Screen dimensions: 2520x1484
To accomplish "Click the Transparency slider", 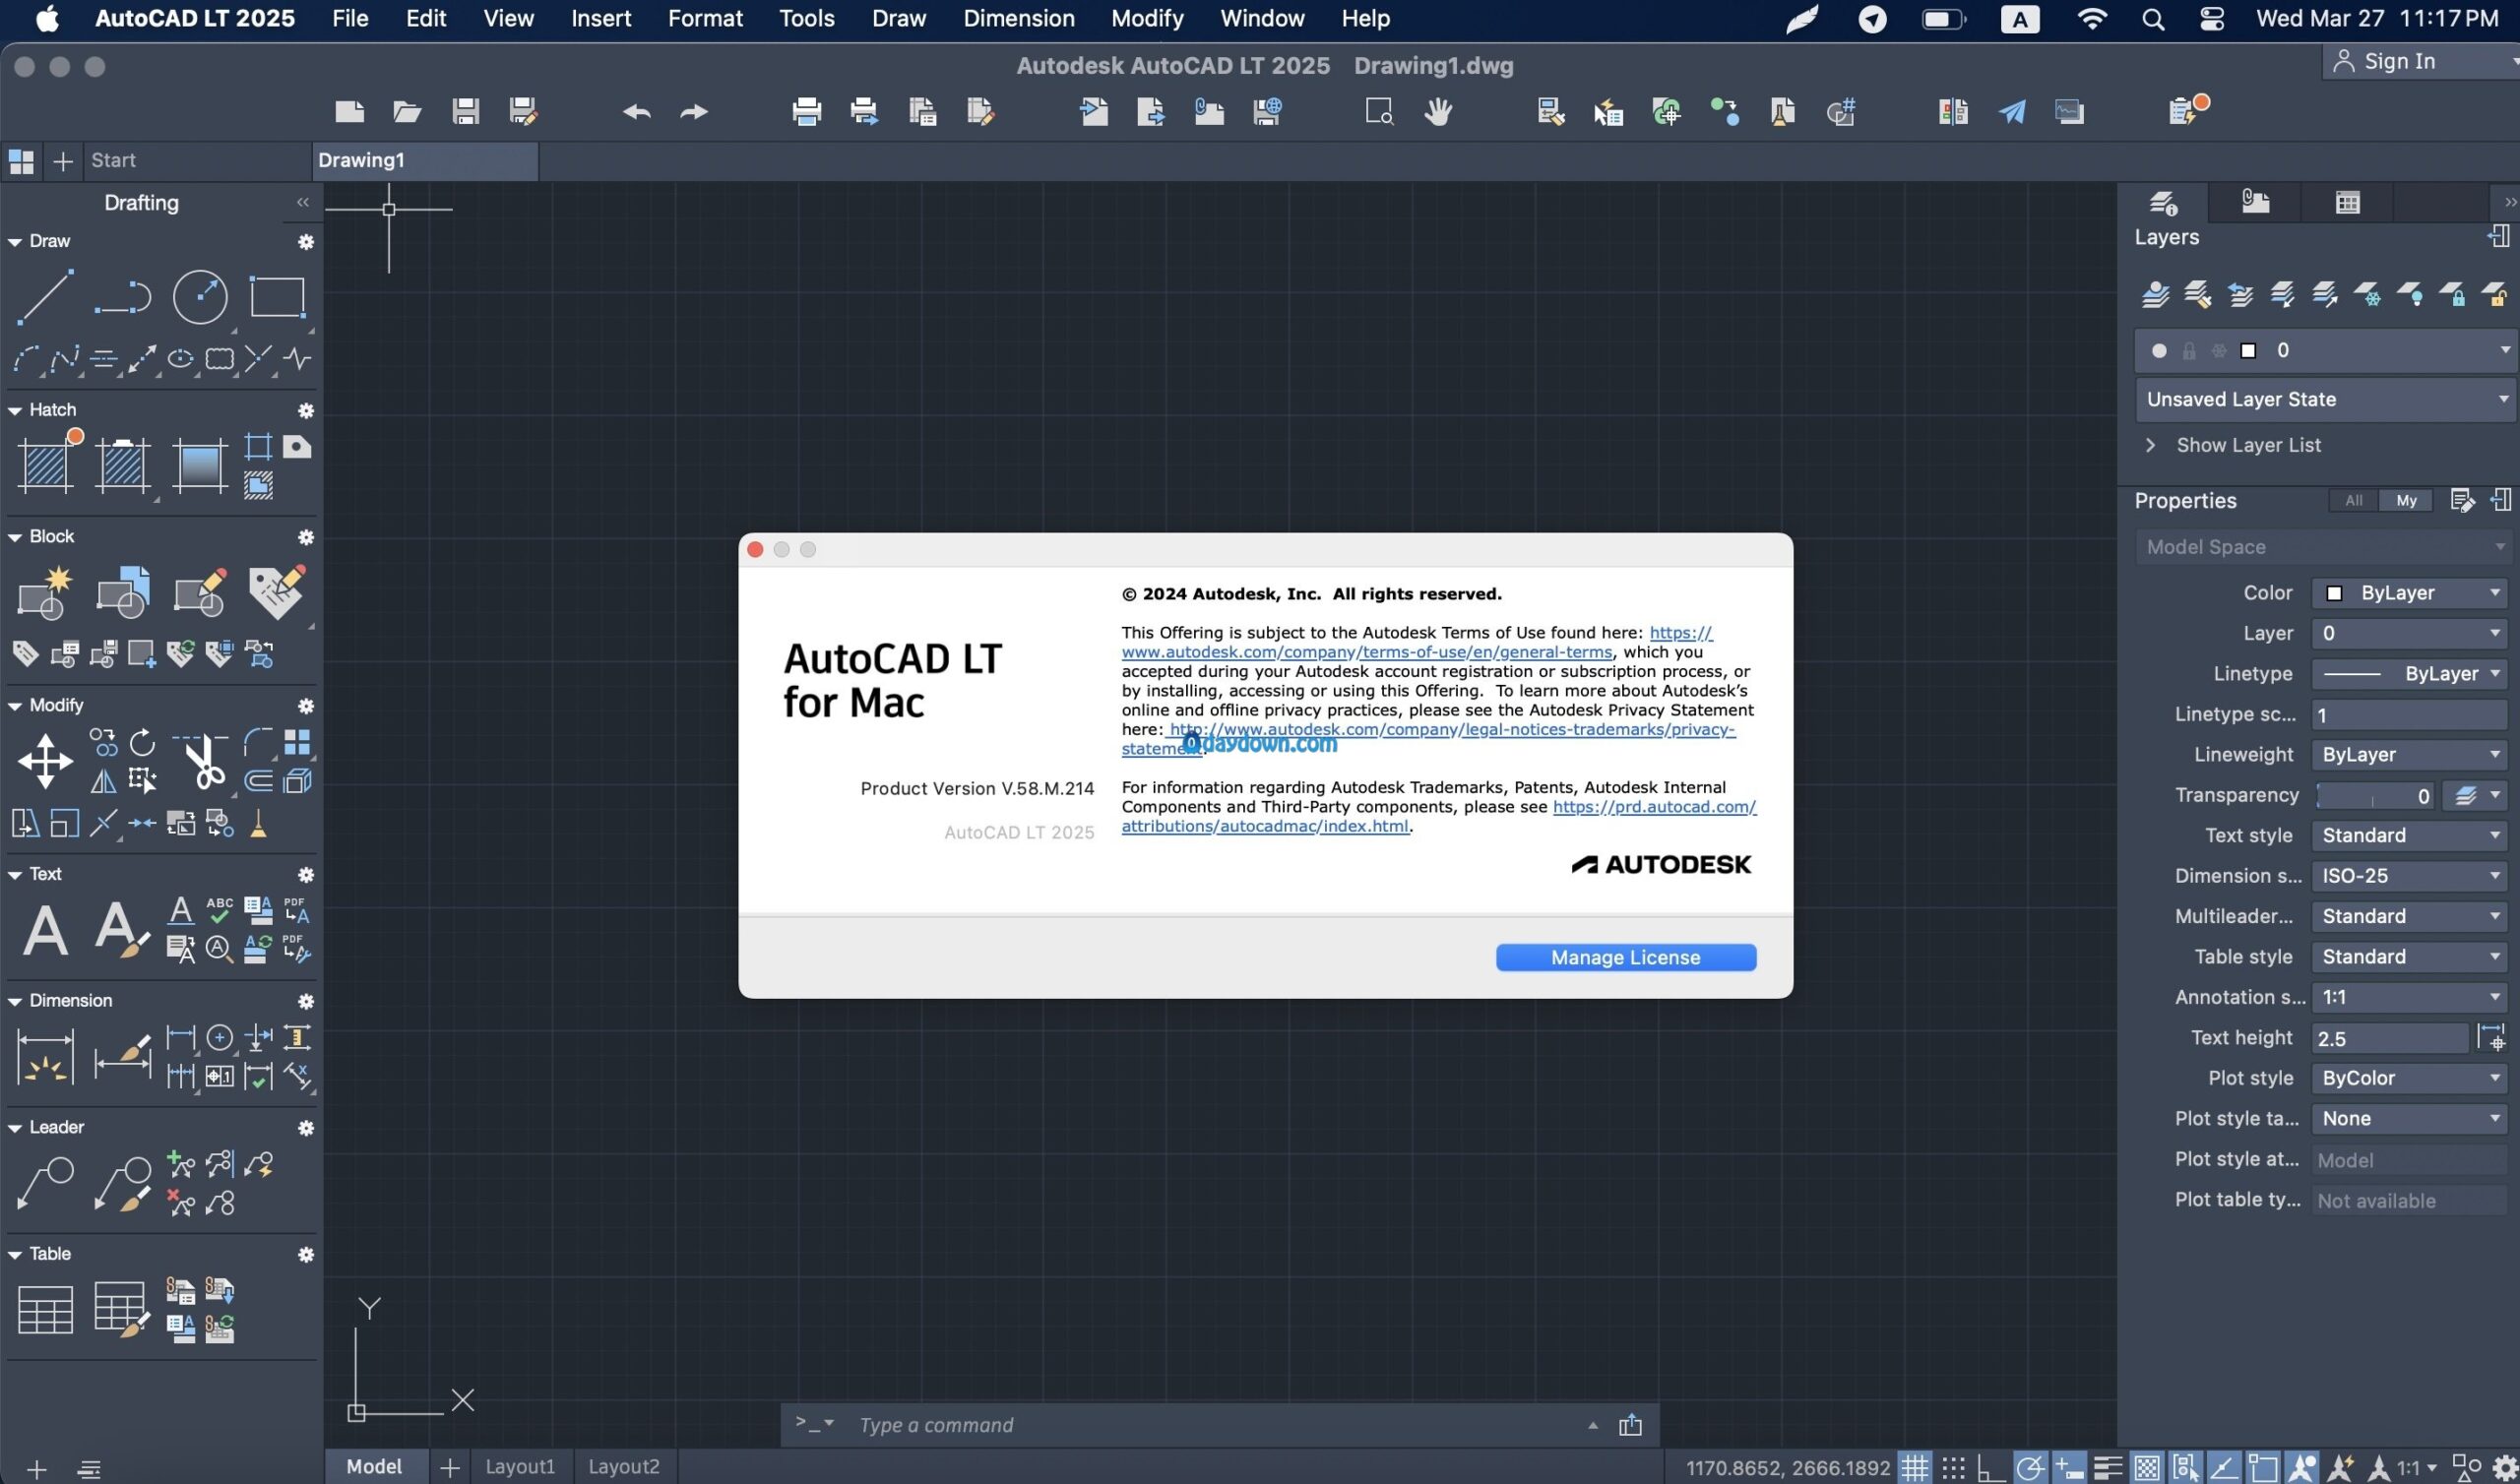I will 2374,795.
